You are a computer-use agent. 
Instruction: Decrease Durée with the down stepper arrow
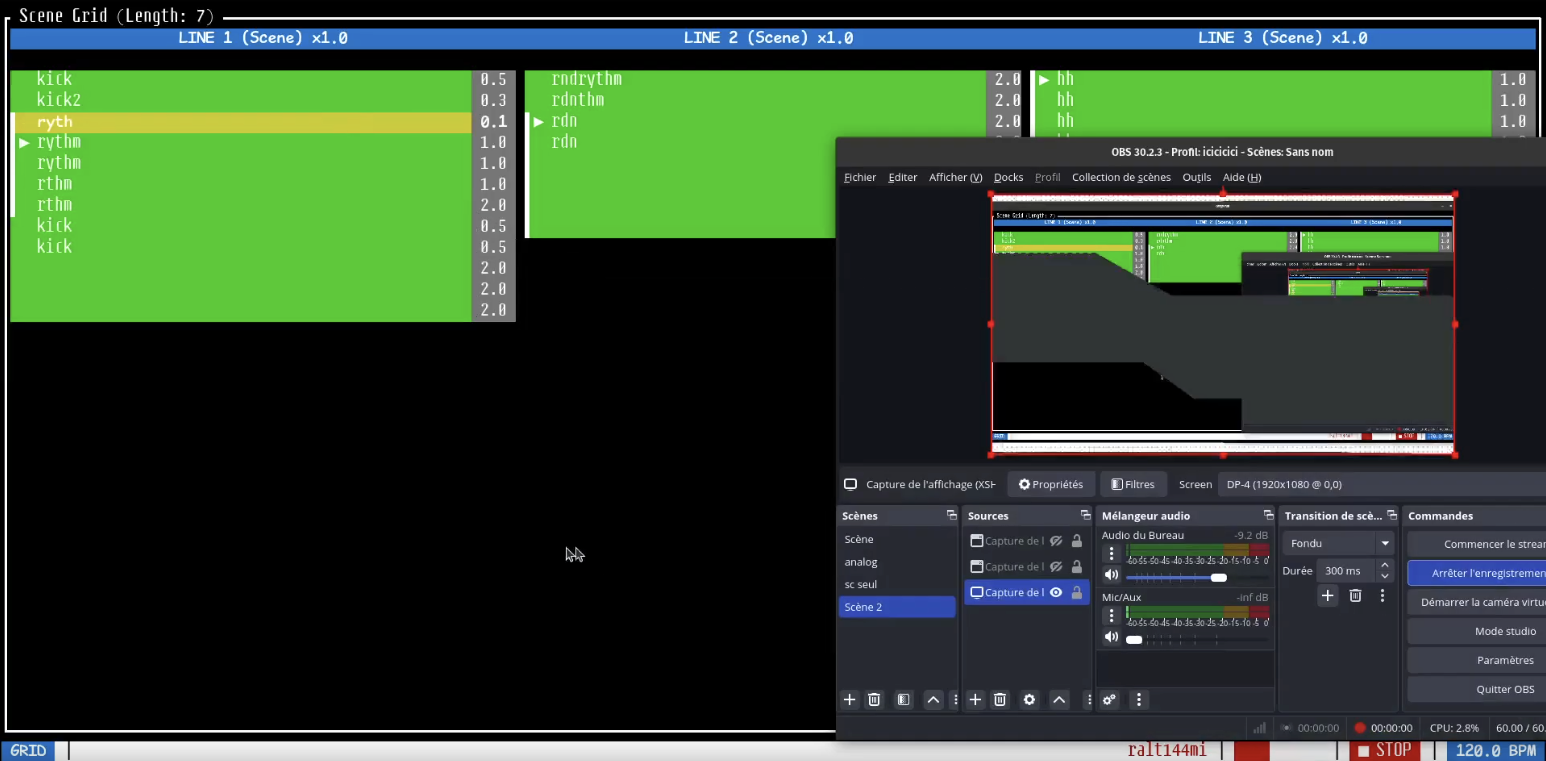tap(1385, 576)
